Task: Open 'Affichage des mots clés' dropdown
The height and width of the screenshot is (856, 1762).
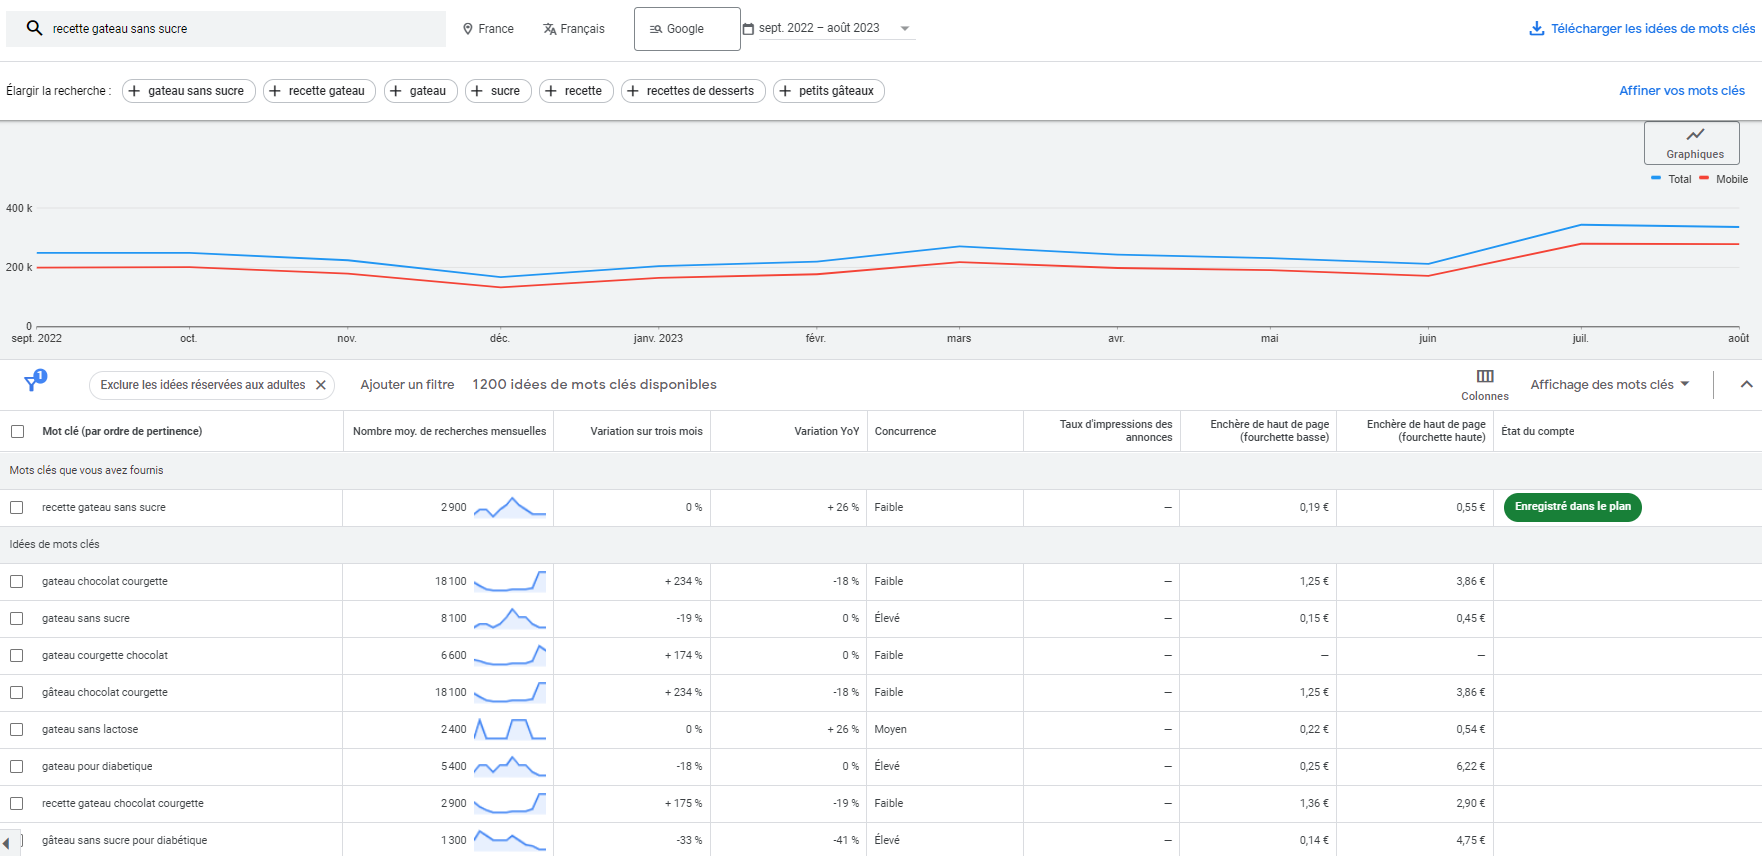Action: coord(1609,385)
